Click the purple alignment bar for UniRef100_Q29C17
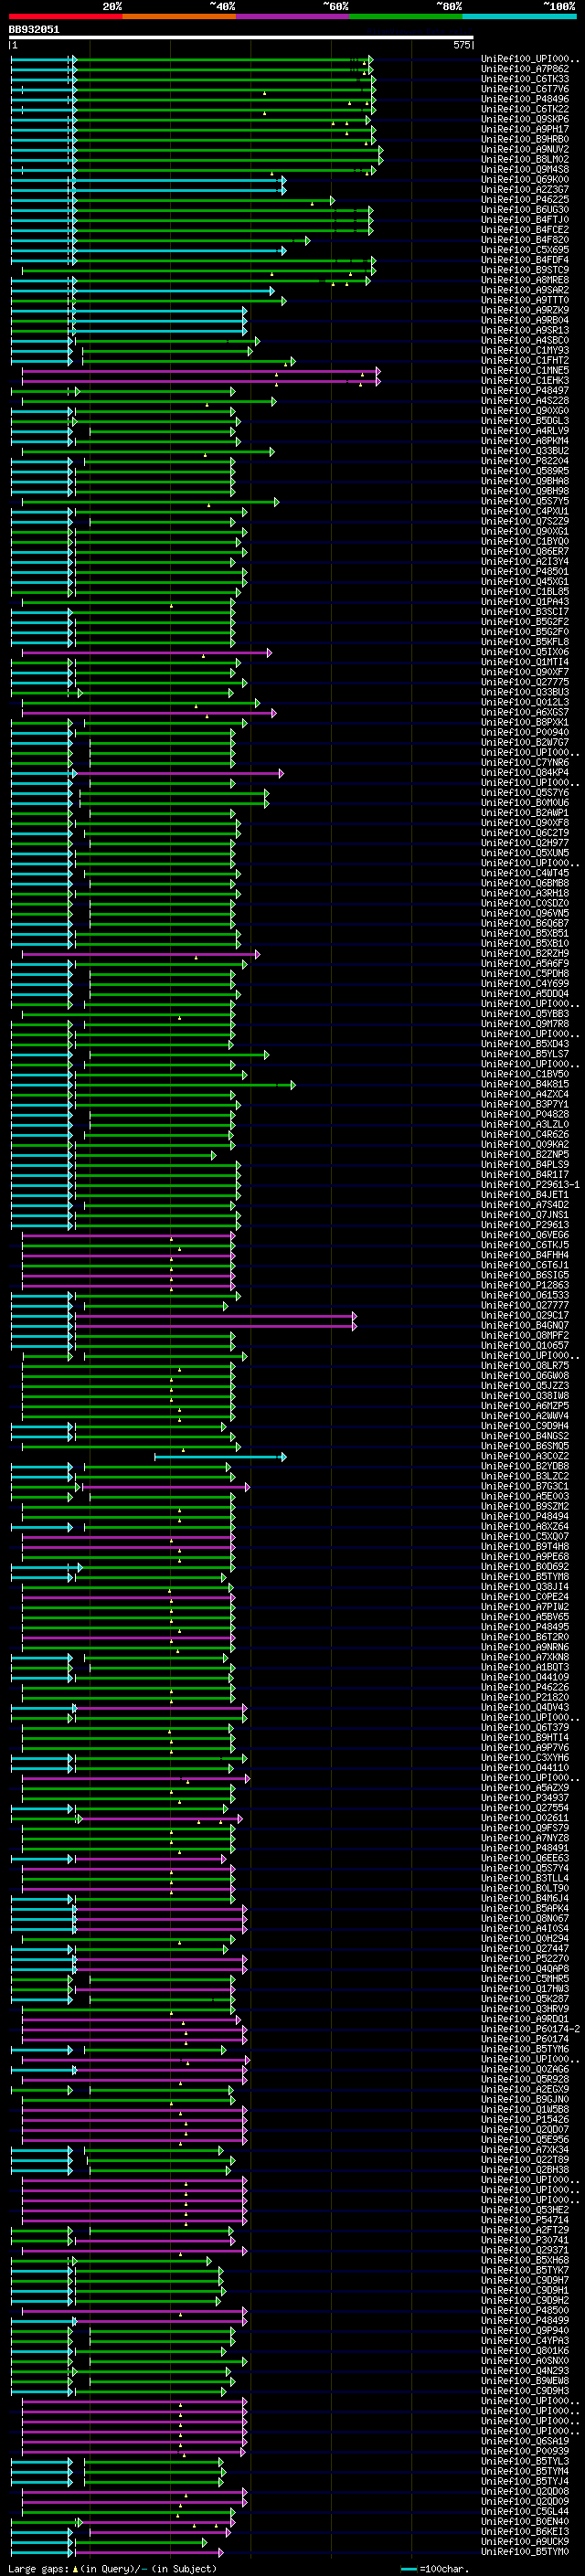 click(x=215, y=1316)
